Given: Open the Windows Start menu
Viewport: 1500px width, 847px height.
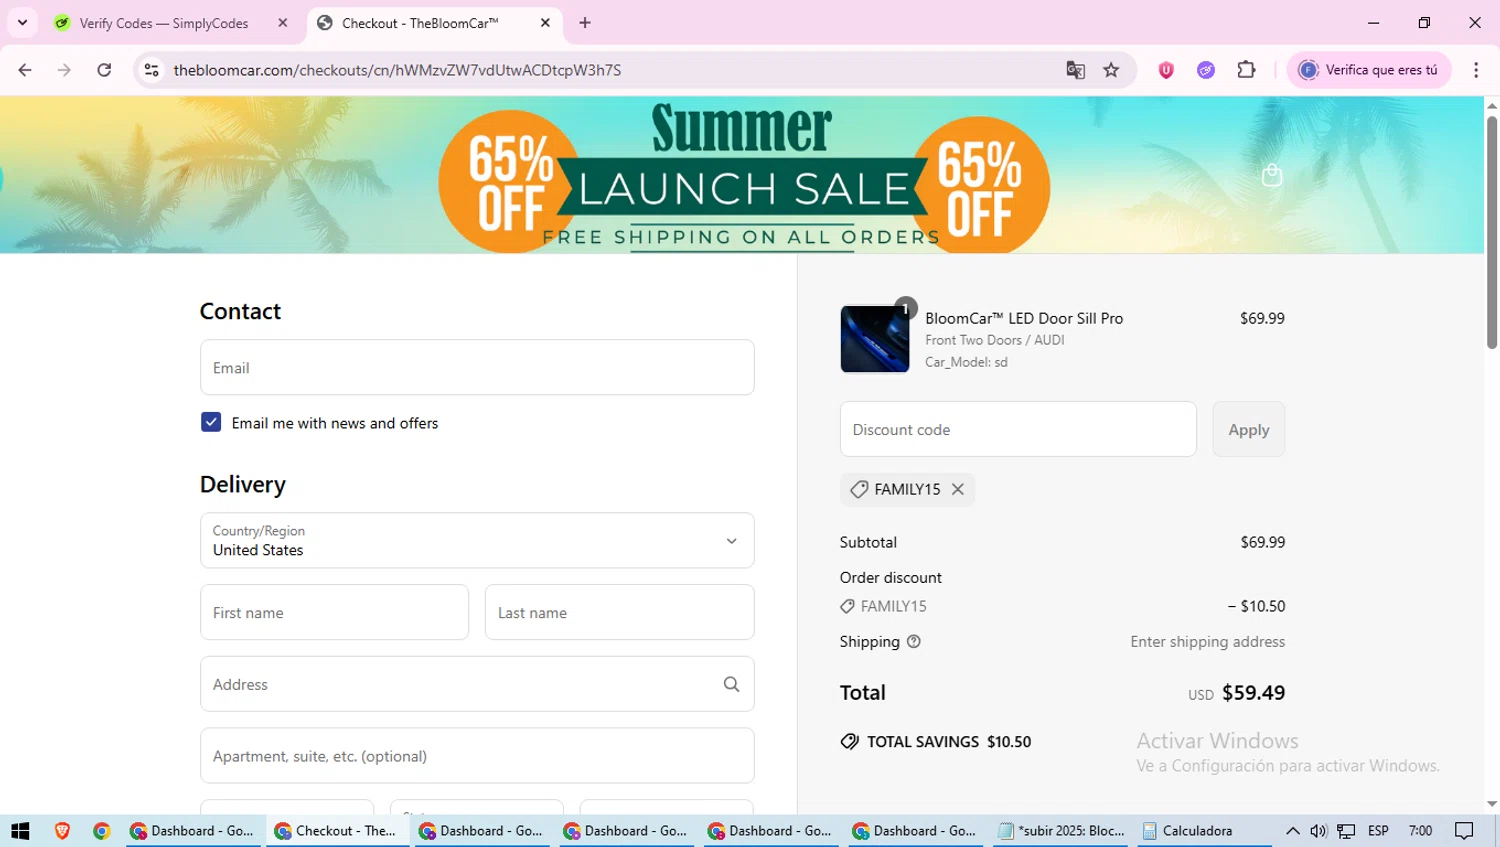Looking at the screenshot, I should (x=20, y=830).
